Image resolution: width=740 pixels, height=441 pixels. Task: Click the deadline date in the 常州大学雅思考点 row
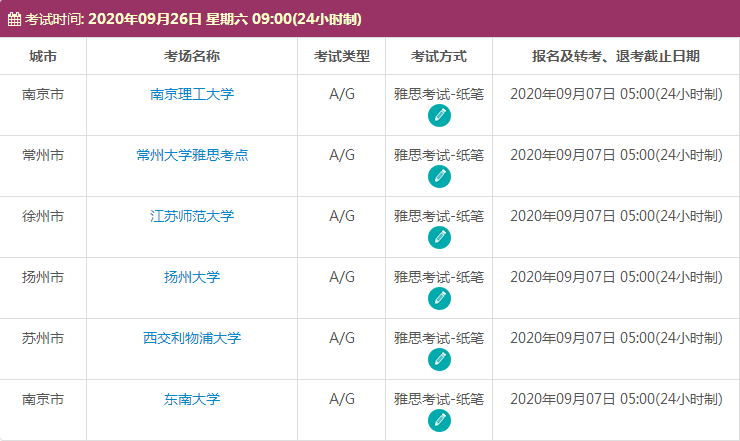point(616,155)
